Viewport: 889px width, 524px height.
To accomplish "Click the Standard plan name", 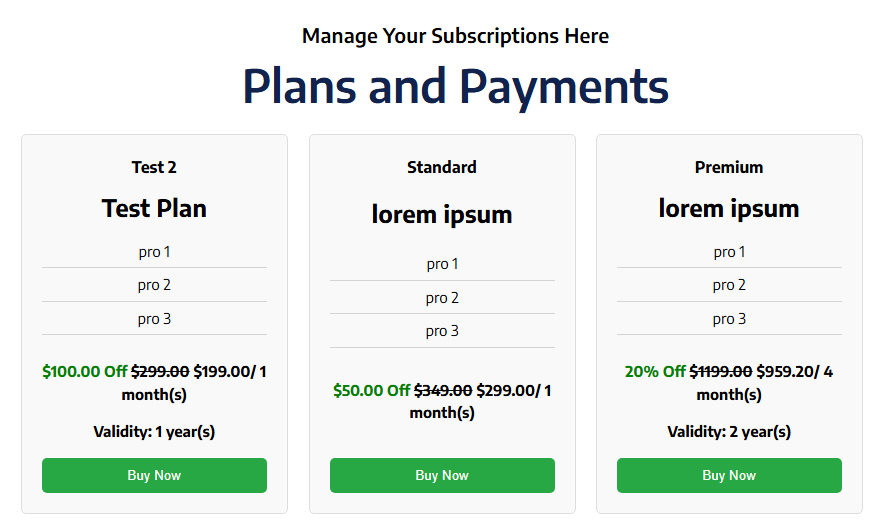I will point(442,167).
